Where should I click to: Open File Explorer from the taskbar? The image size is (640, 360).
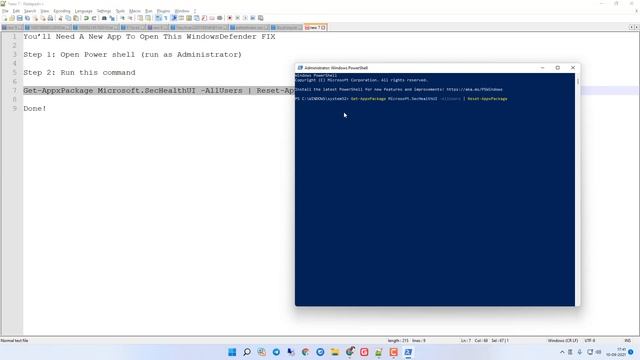pos(335,352)
